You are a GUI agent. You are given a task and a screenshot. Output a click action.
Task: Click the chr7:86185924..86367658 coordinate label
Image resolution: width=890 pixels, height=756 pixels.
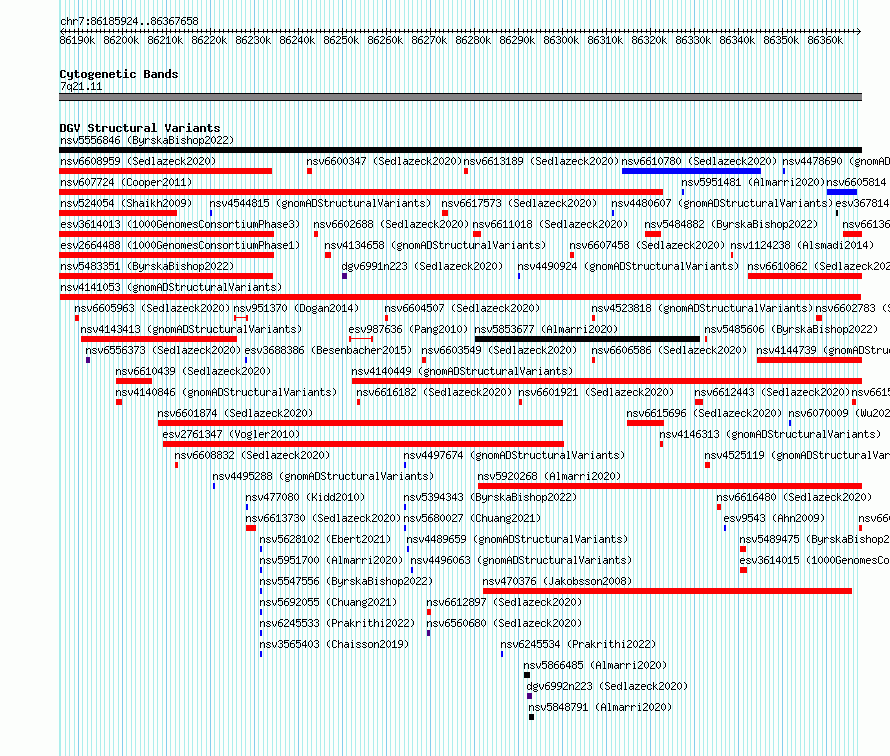129,21
